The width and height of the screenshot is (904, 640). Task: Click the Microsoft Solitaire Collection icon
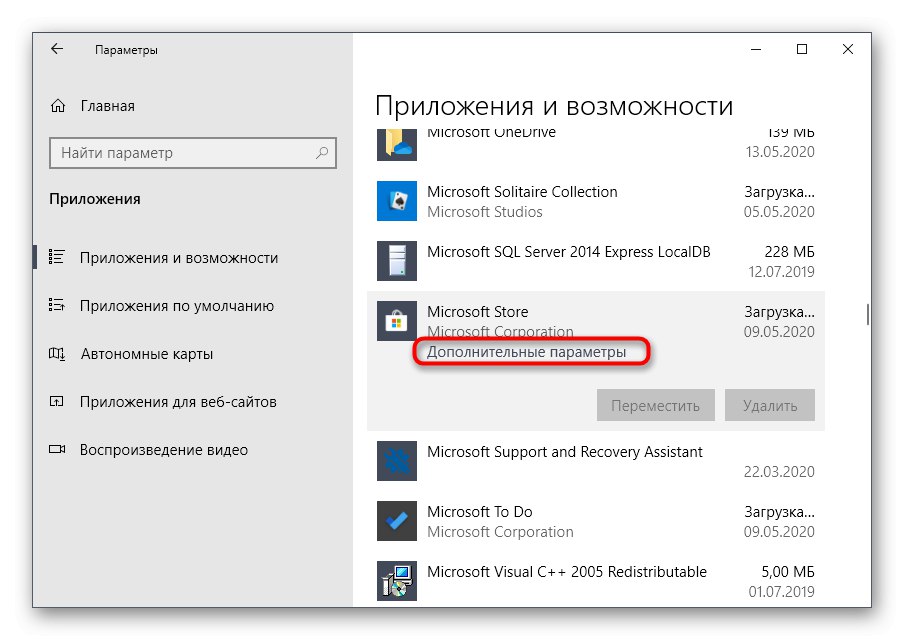point(397,201)
